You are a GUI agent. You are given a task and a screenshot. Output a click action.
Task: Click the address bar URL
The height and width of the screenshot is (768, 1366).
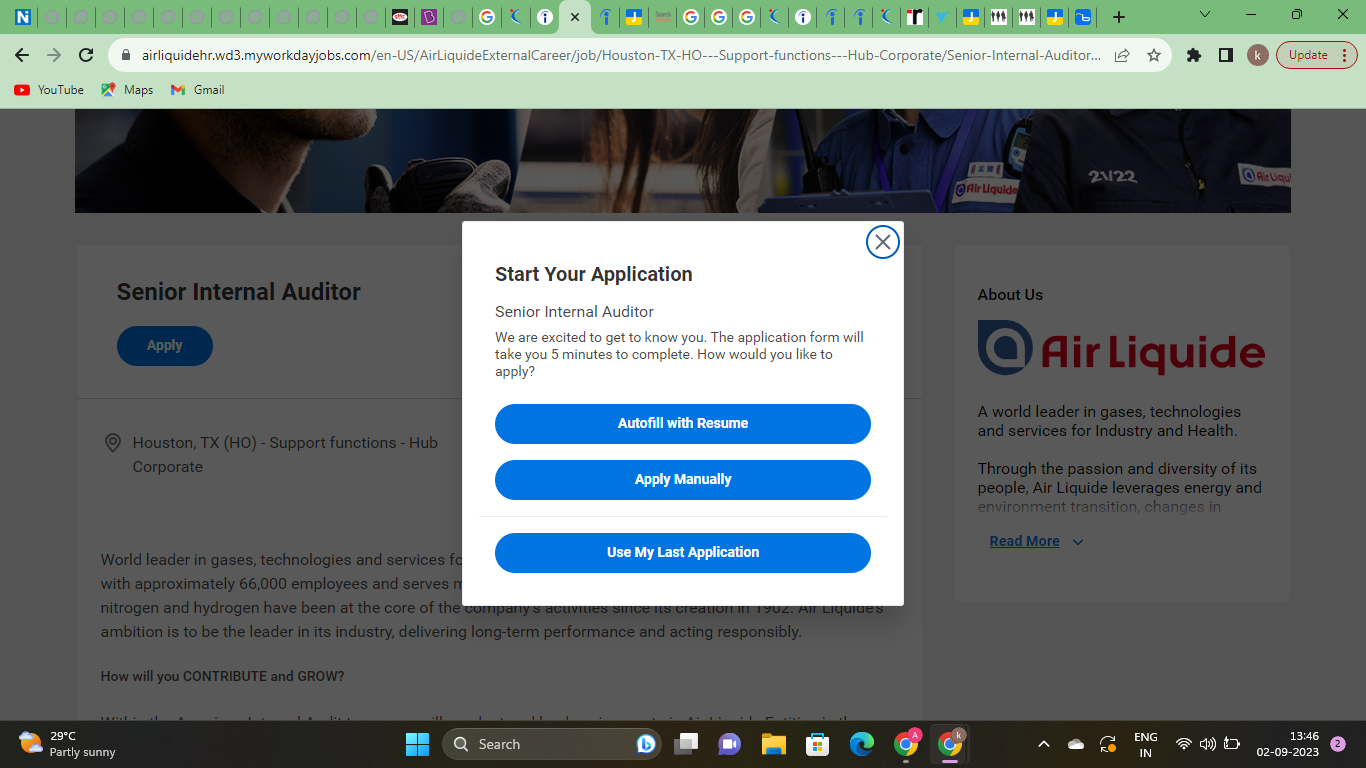click(621, 56)
